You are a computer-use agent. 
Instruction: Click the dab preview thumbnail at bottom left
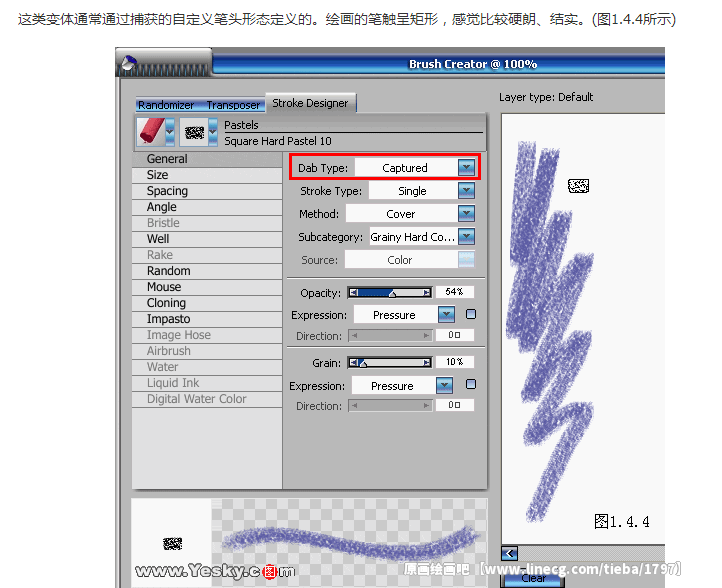172,544
